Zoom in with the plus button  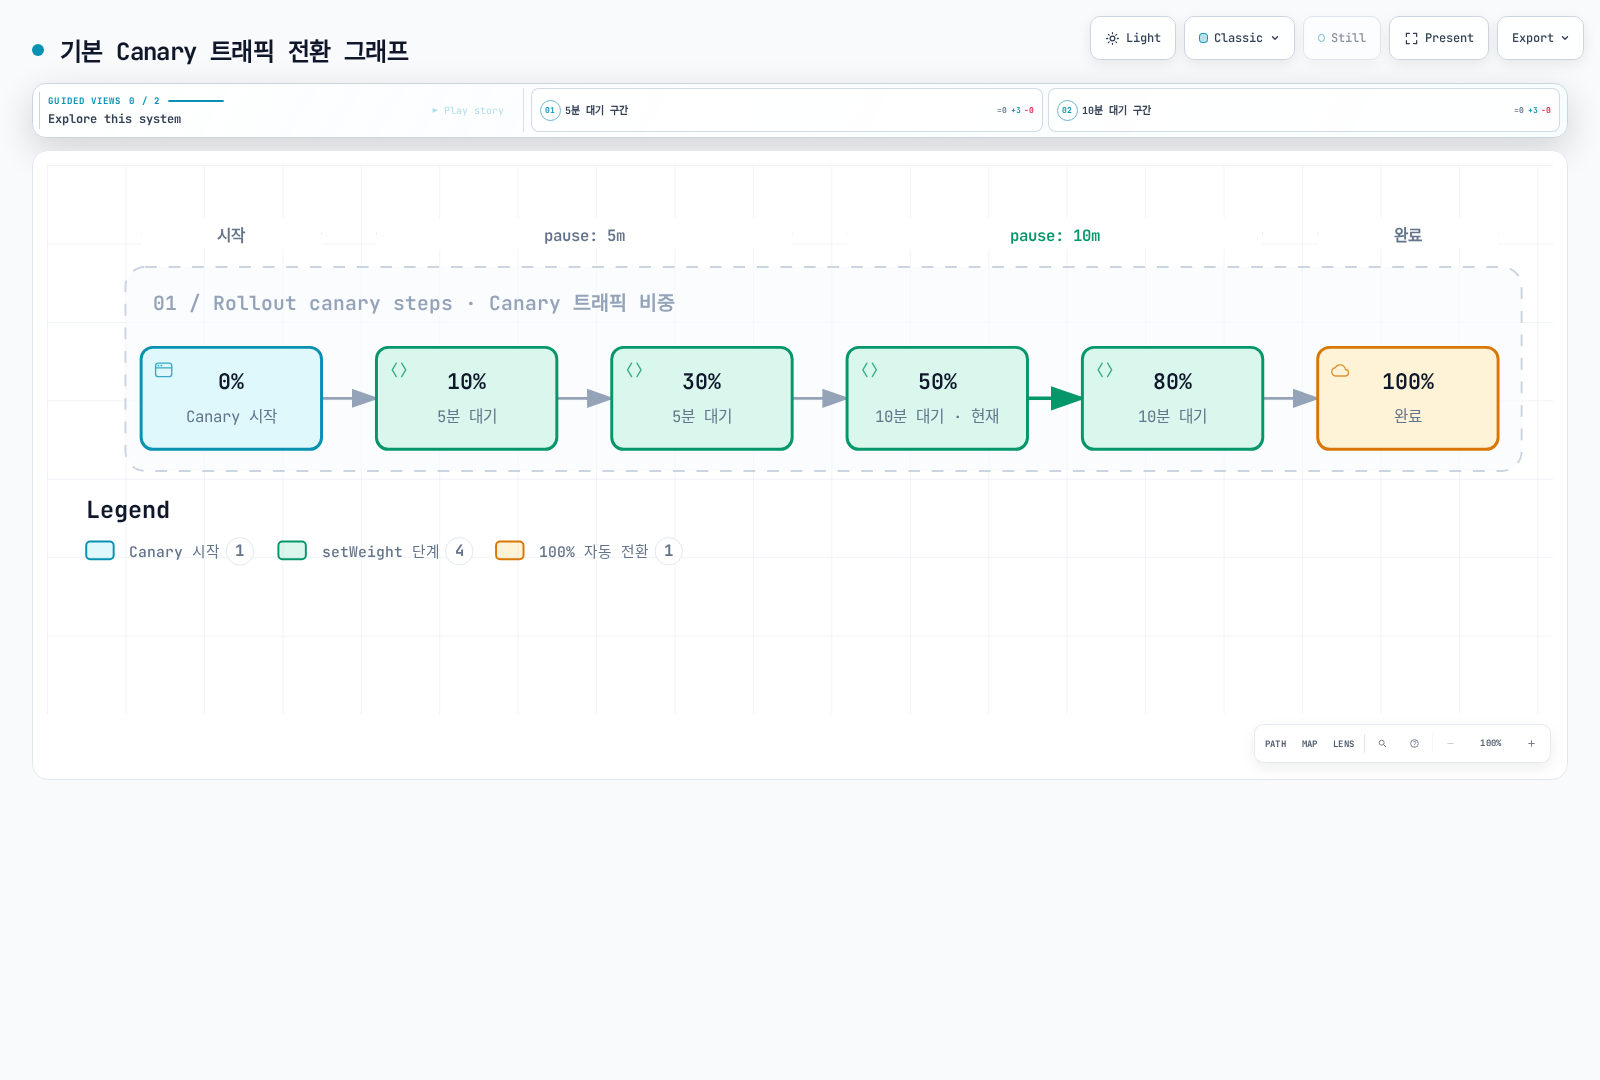click(x=1531, y=744)
